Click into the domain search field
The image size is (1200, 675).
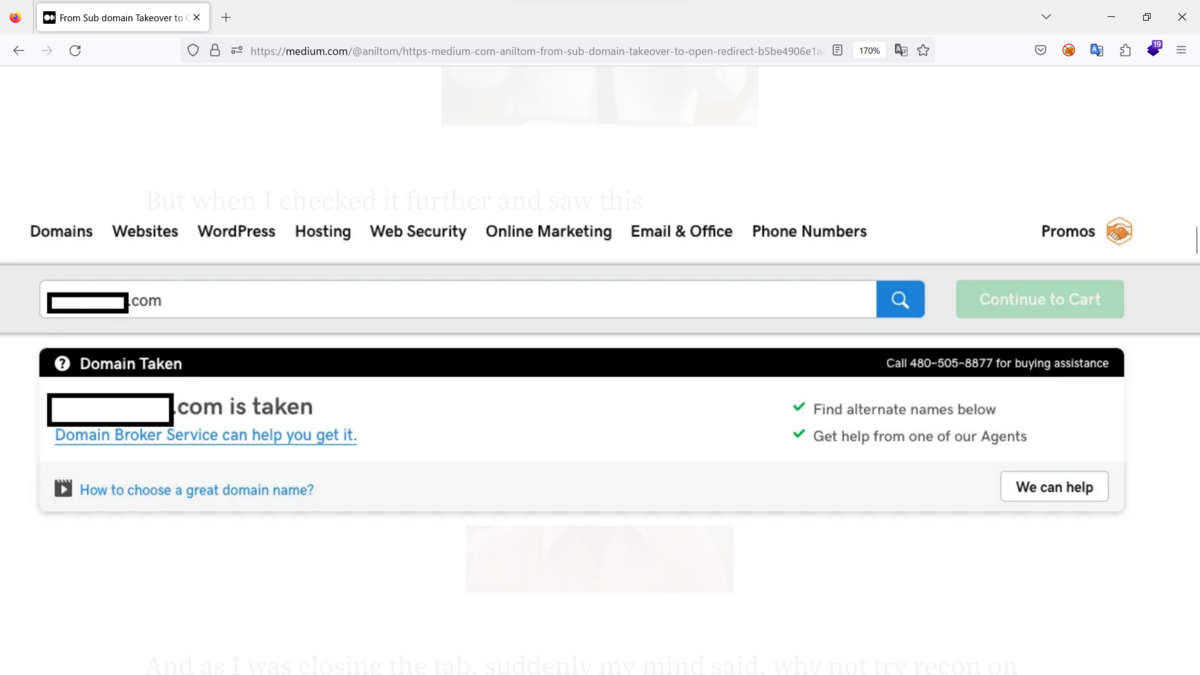pyautogui.click(x=458, y=299)
